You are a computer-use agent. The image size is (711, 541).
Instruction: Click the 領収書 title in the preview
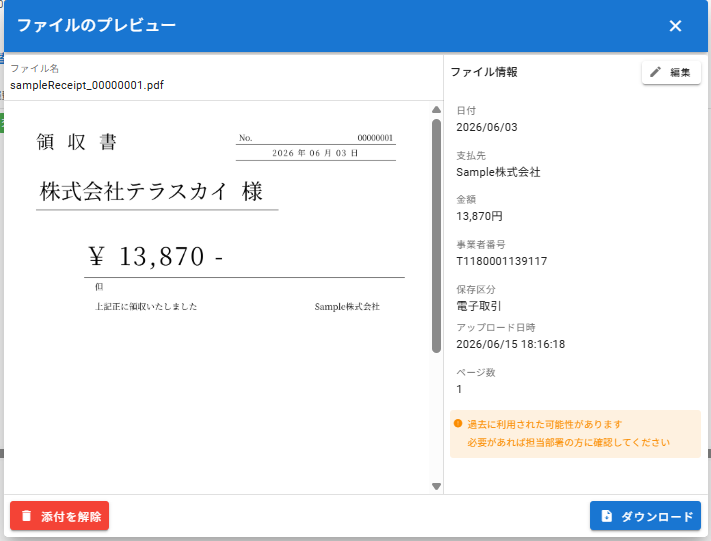pos(77,142)
